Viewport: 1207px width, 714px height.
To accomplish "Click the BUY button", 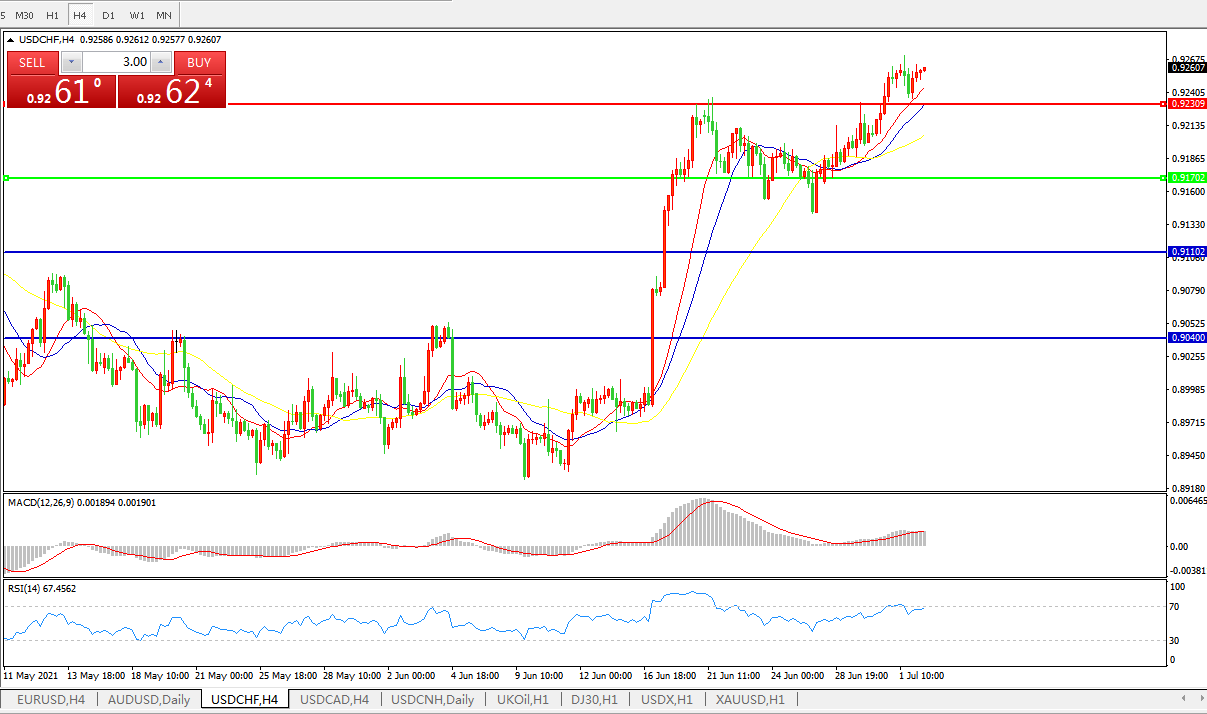I will click(x=199, y=62).
